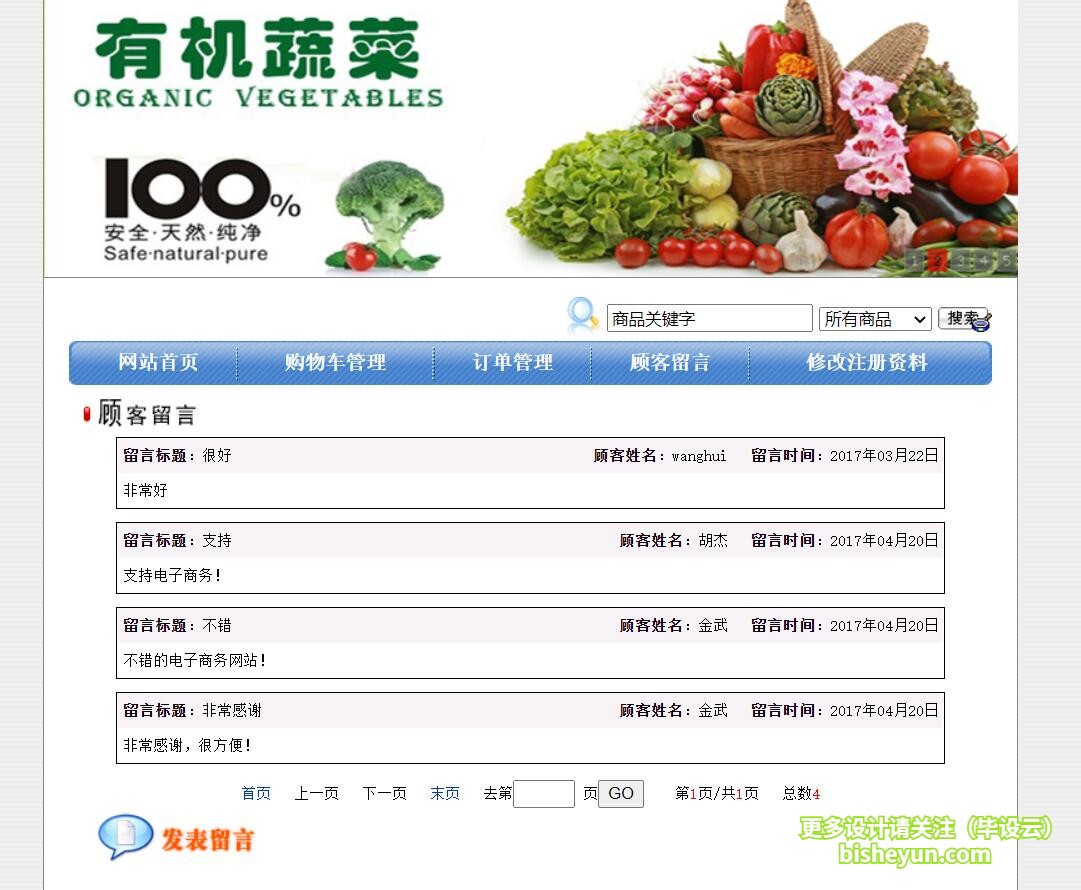
Task: Select banner slide number 5
Action: (x=1007, y=260)
